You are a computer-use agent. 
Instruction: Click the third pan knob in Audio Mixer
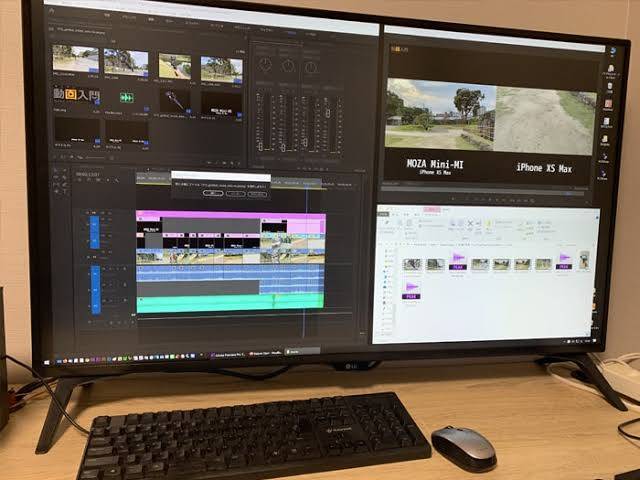(311, 68)
